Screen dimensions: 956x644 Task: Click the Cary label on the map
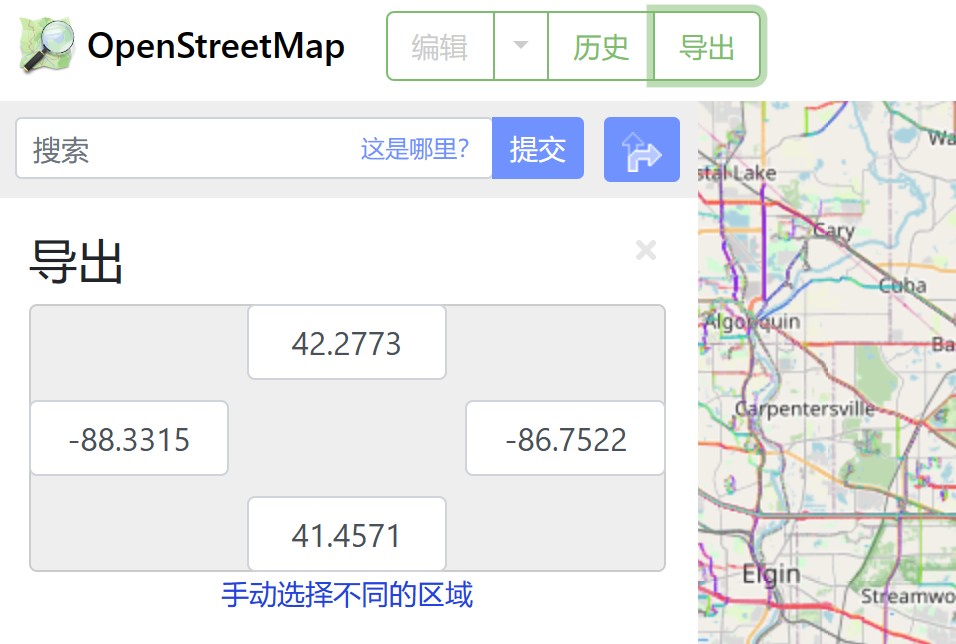pyautogui.click(x=833, y=231)
